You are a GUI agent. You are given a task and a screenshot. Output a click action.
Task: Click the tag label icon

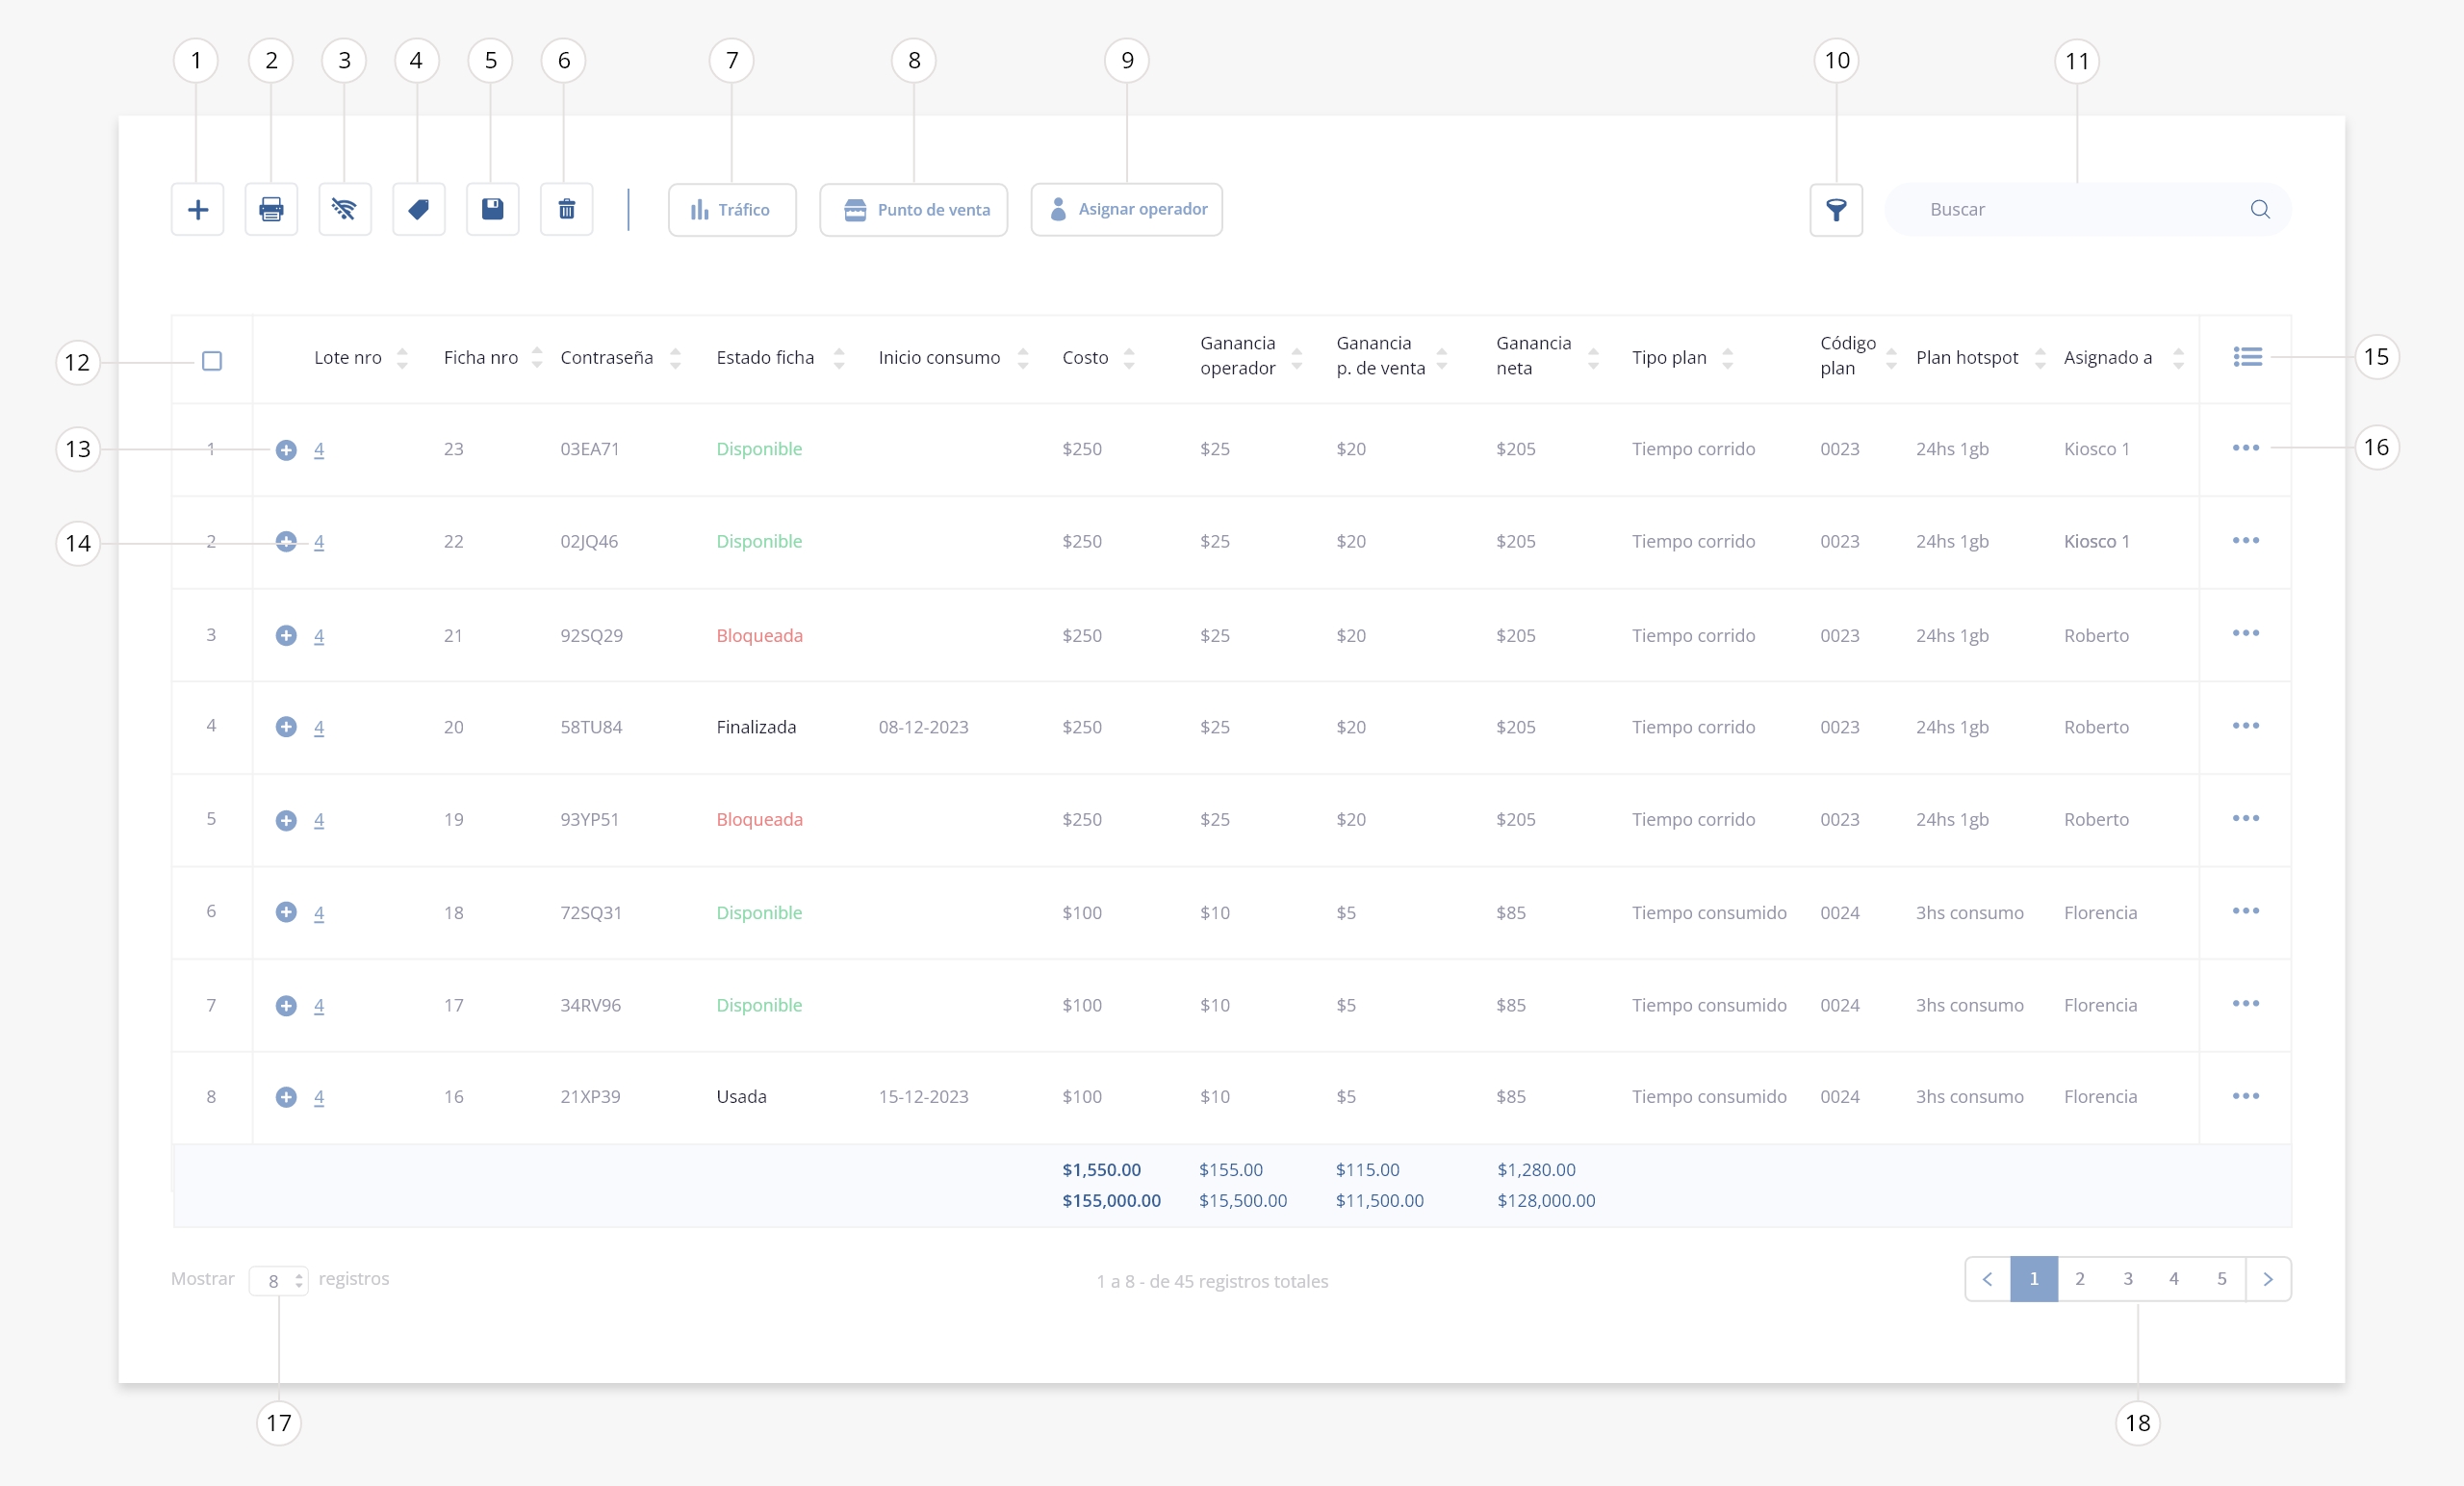tap(419, 210)
